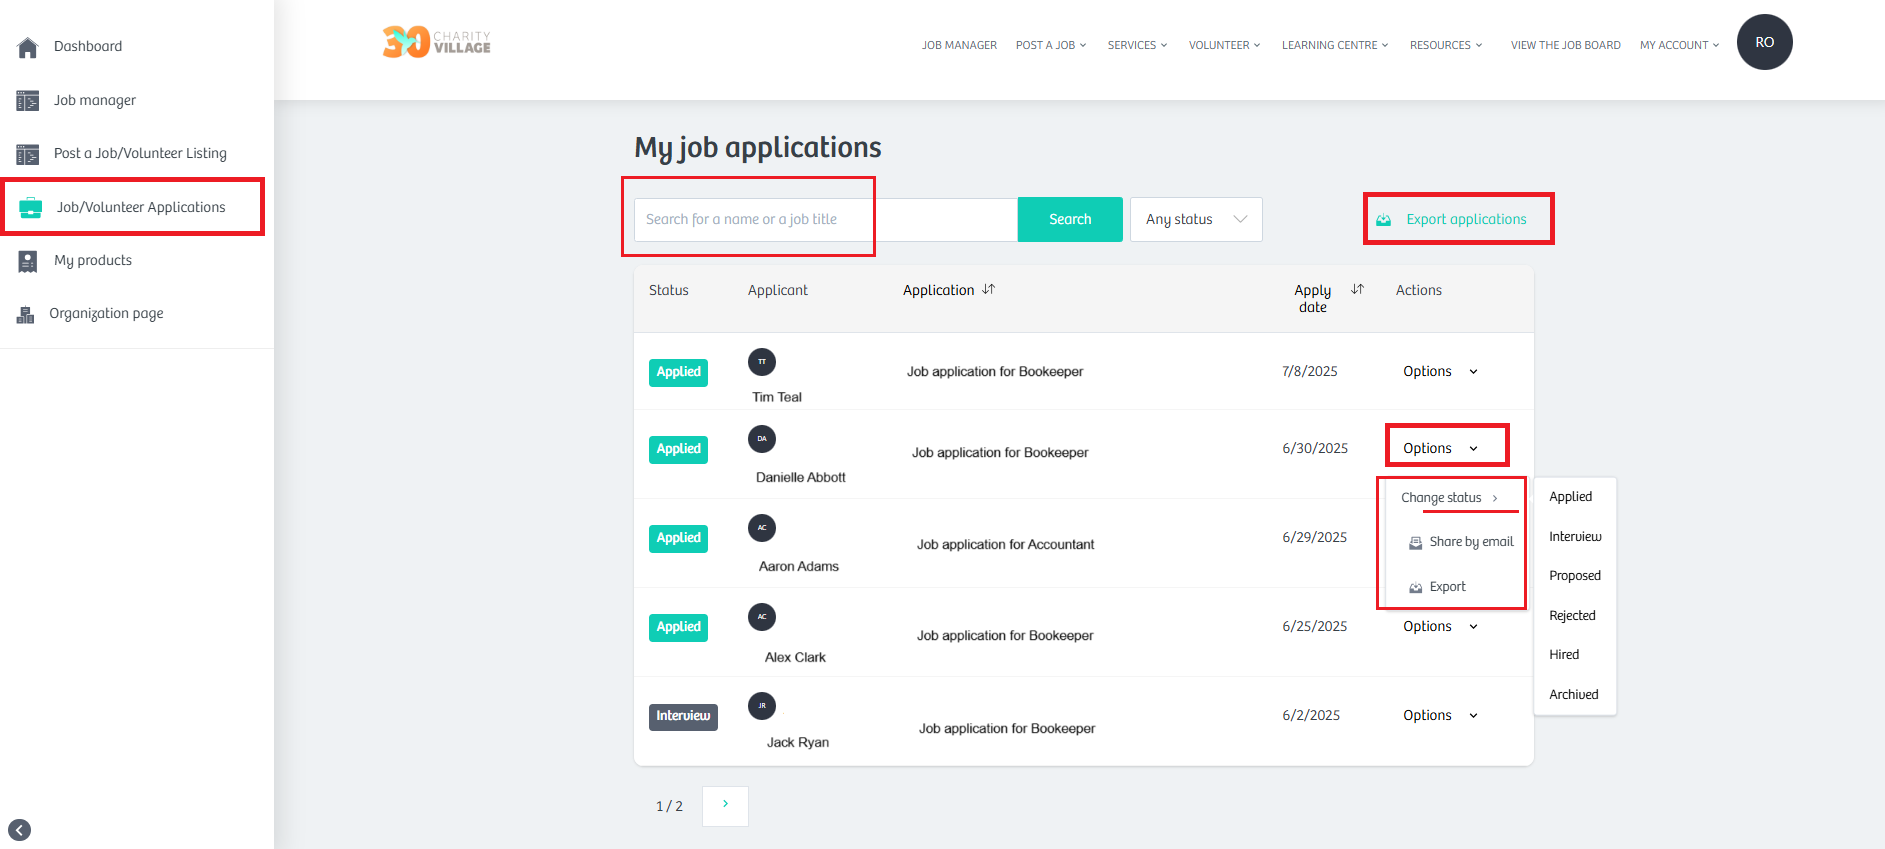Expand the Learning Centre top menu
This screenshot has height=849, width=1885.
[x=1335, y=45]
